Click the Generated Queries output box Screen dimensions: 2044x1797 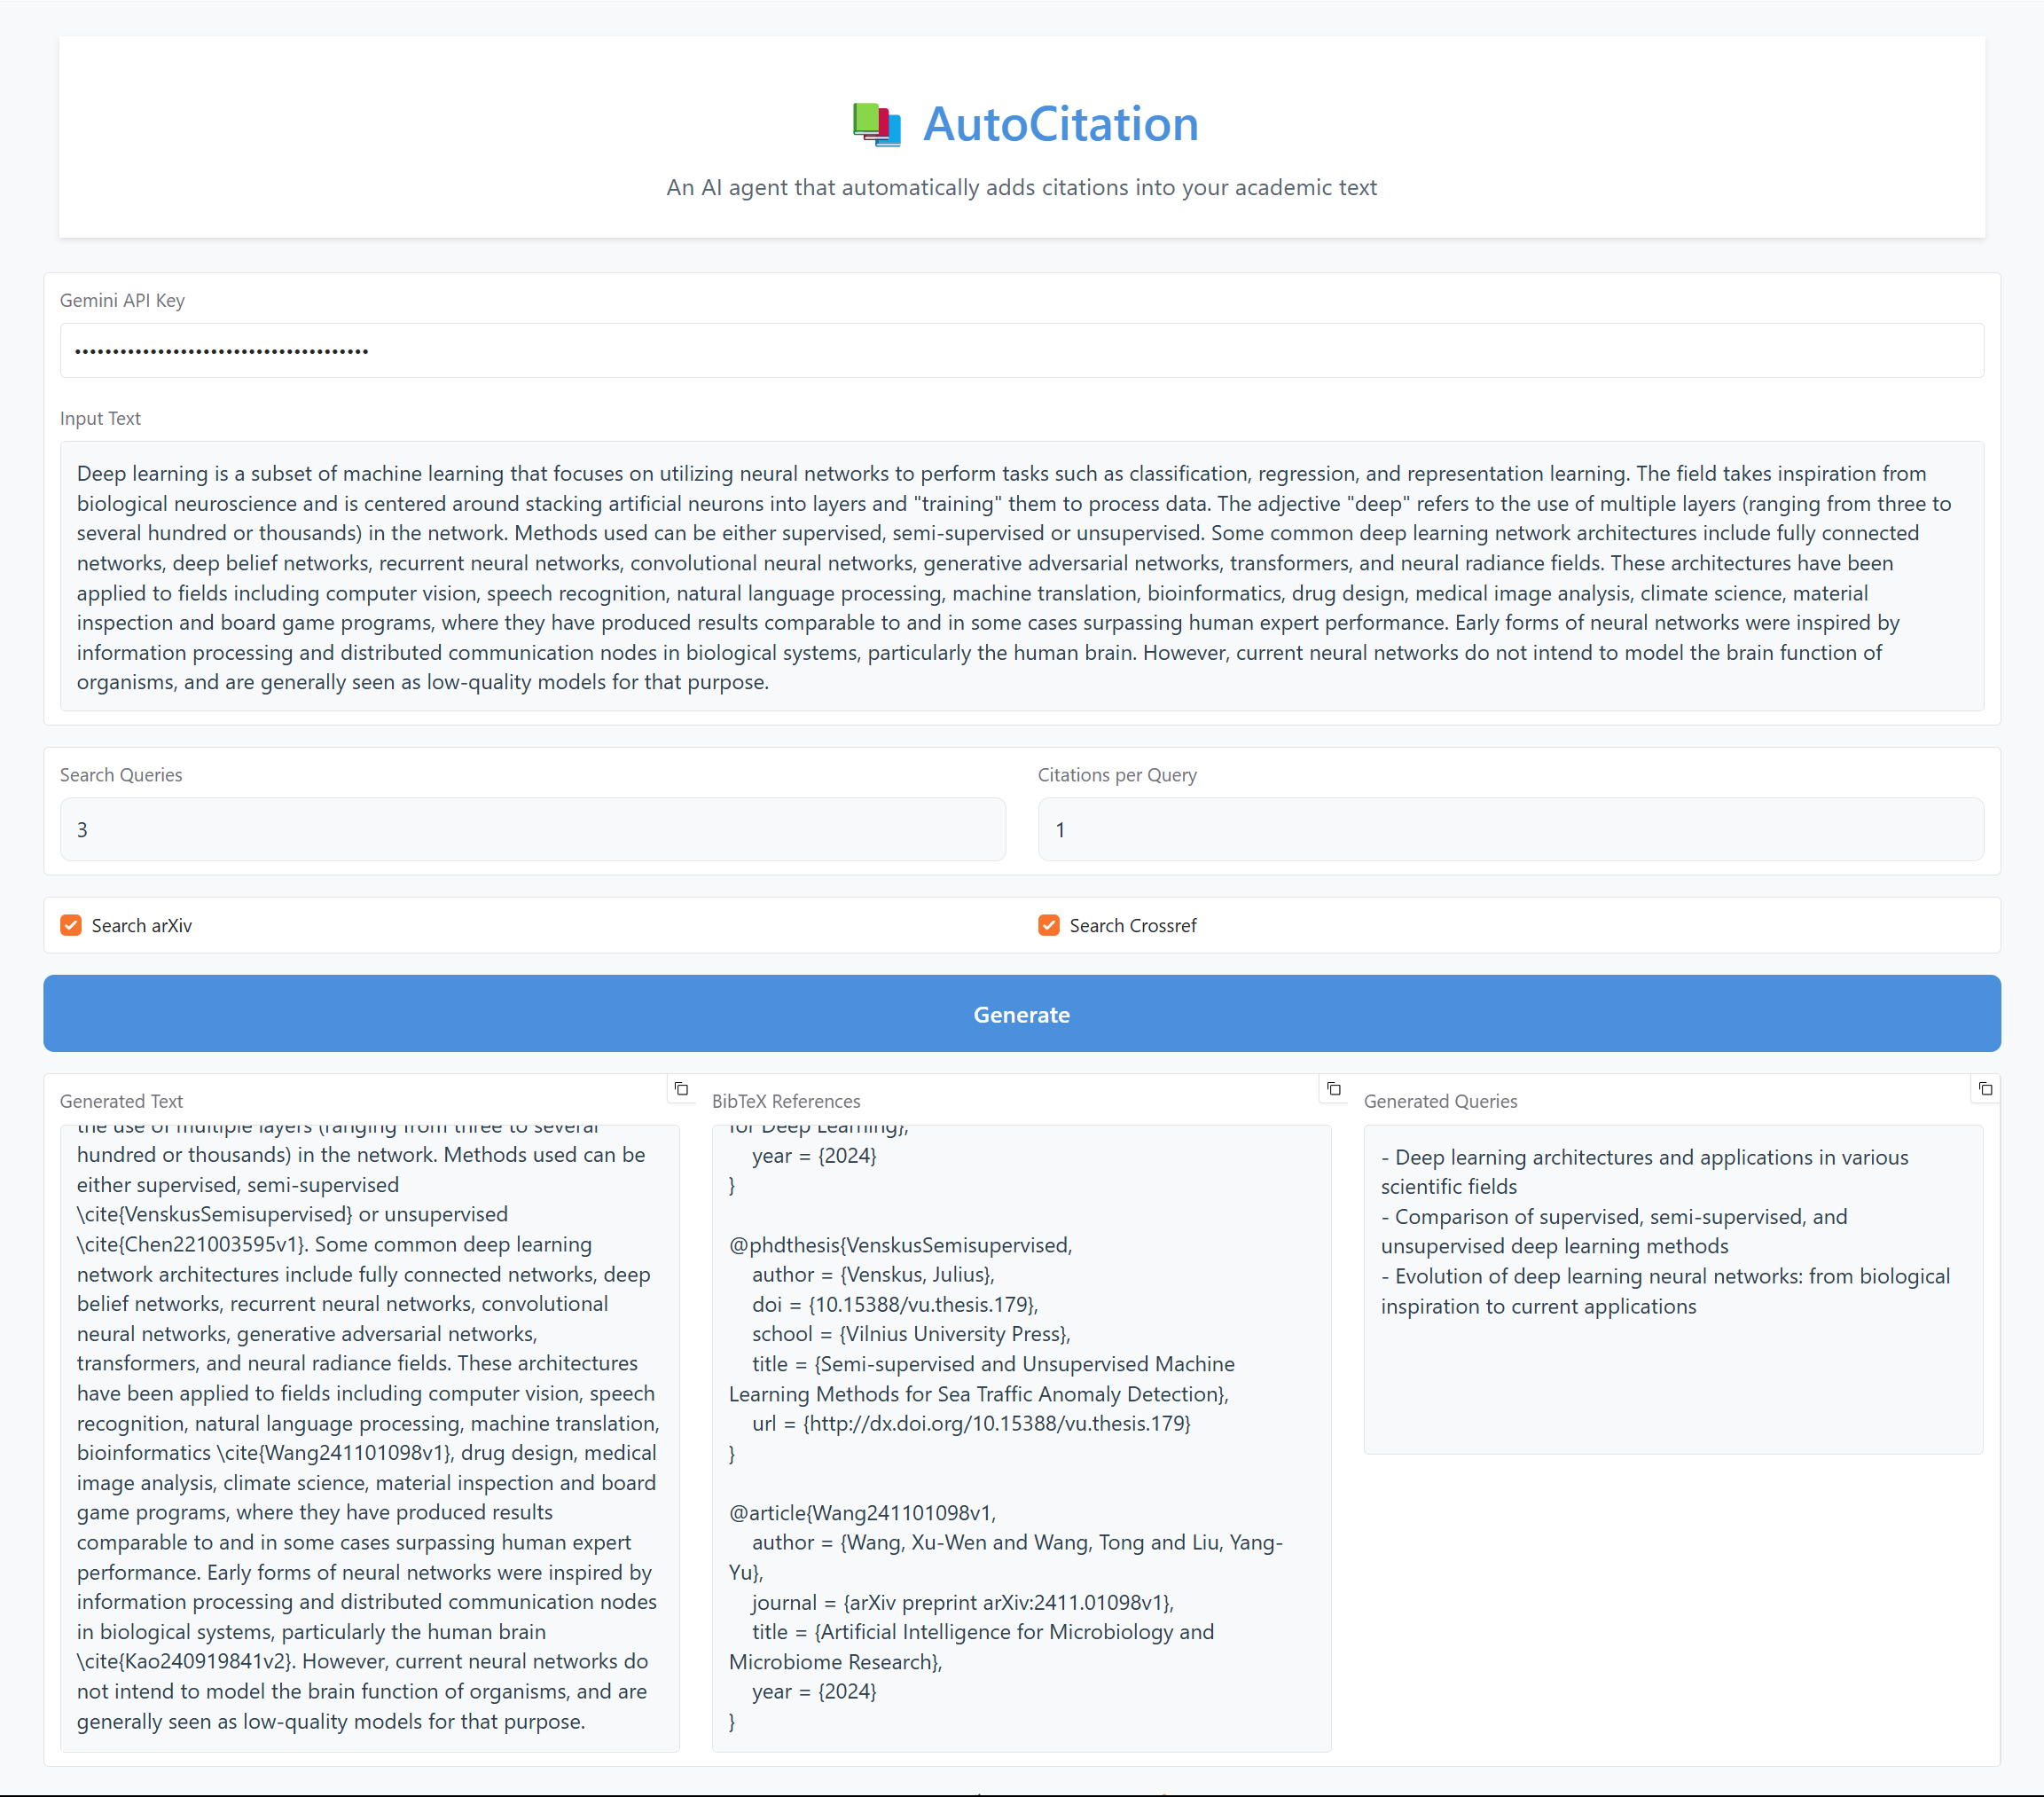click(1673, 1289)
